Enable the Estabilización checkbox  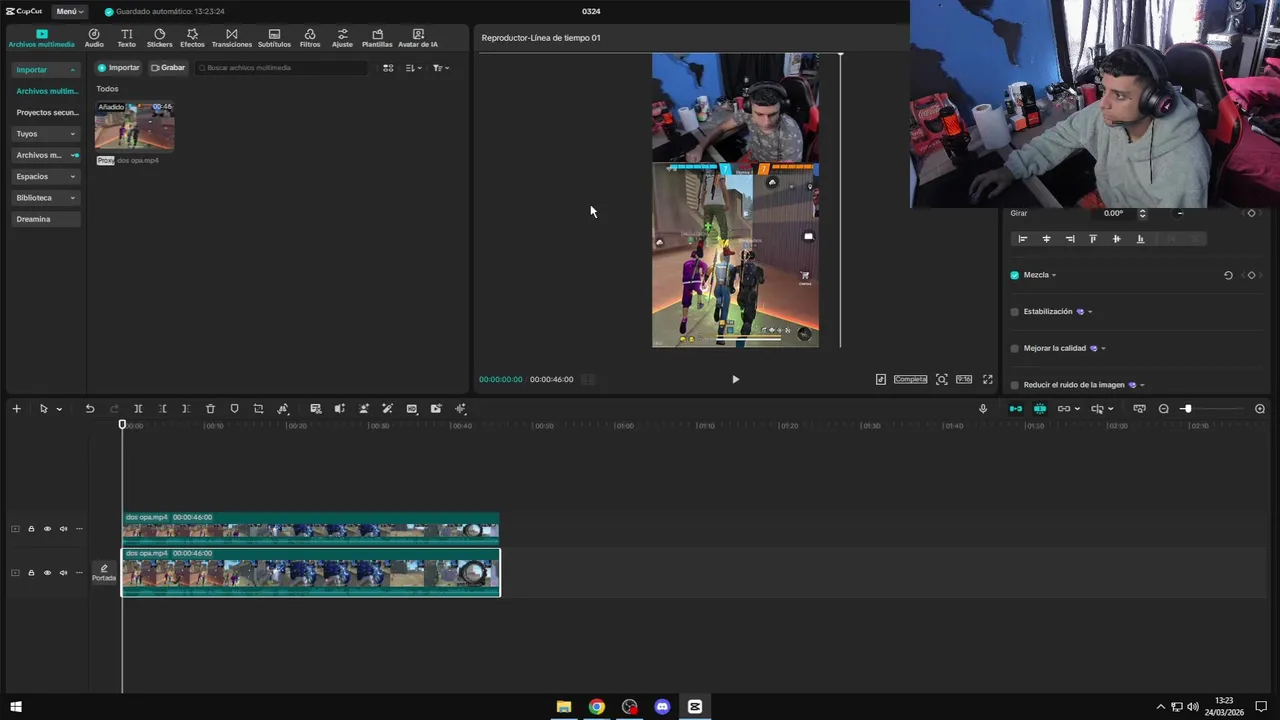(x=1014, y=312)
